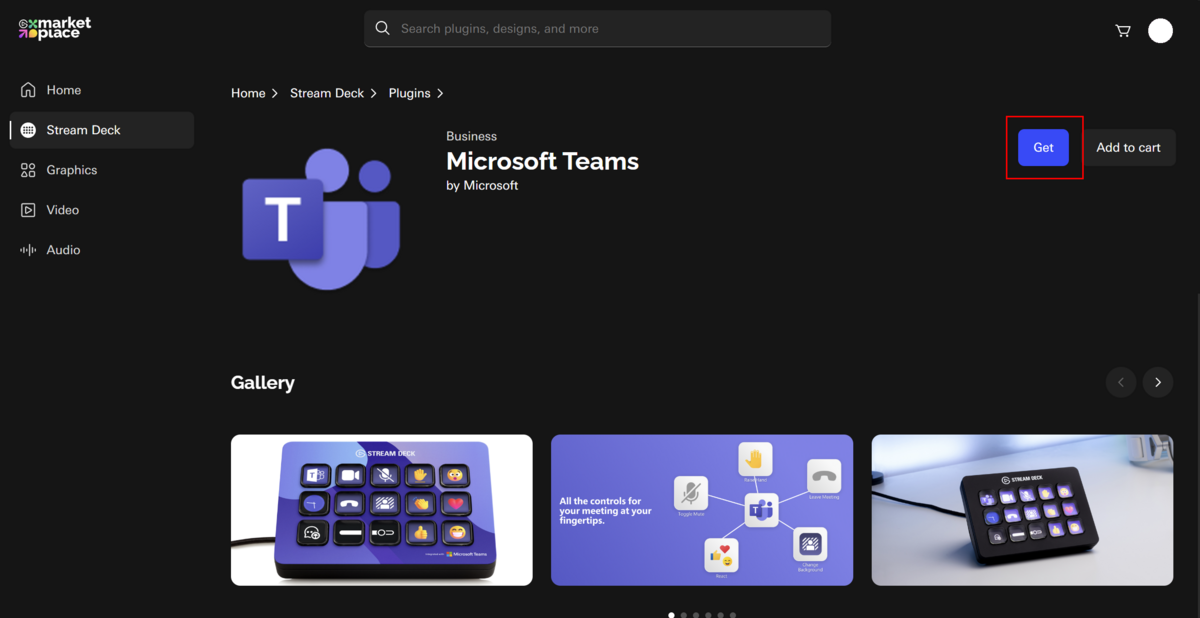Click the Home house icon in sidebar

pyautogui.click(x=28, y=90)
